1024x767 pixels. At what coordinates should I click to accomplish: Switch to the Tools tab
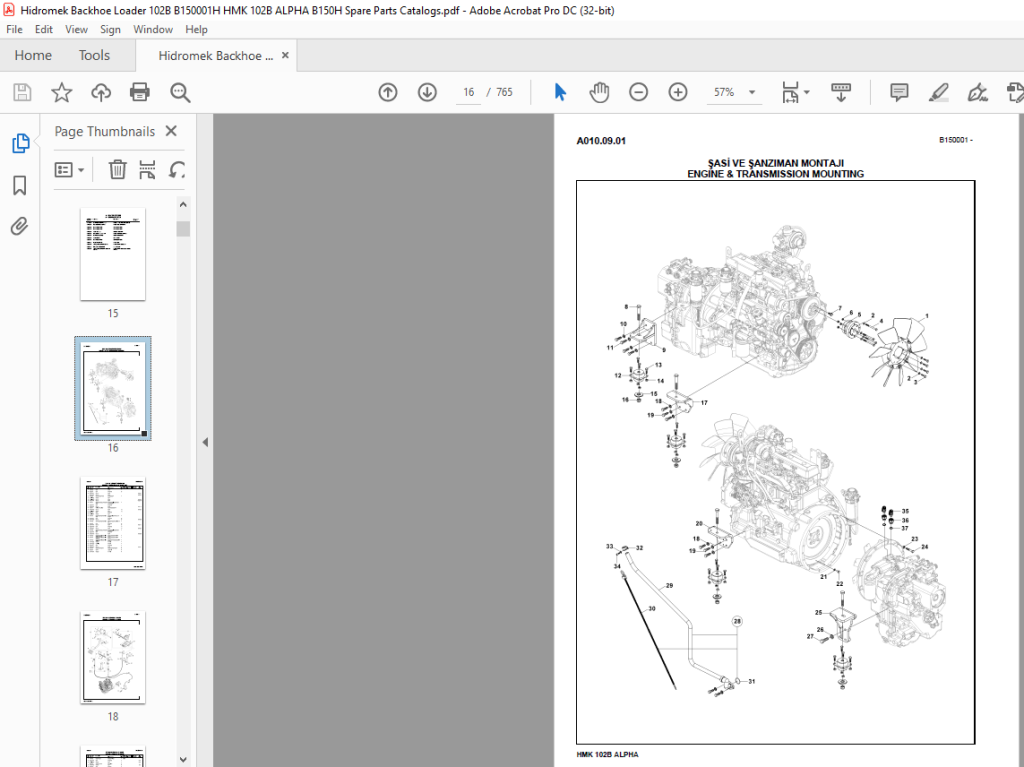(x=94, y=56)
